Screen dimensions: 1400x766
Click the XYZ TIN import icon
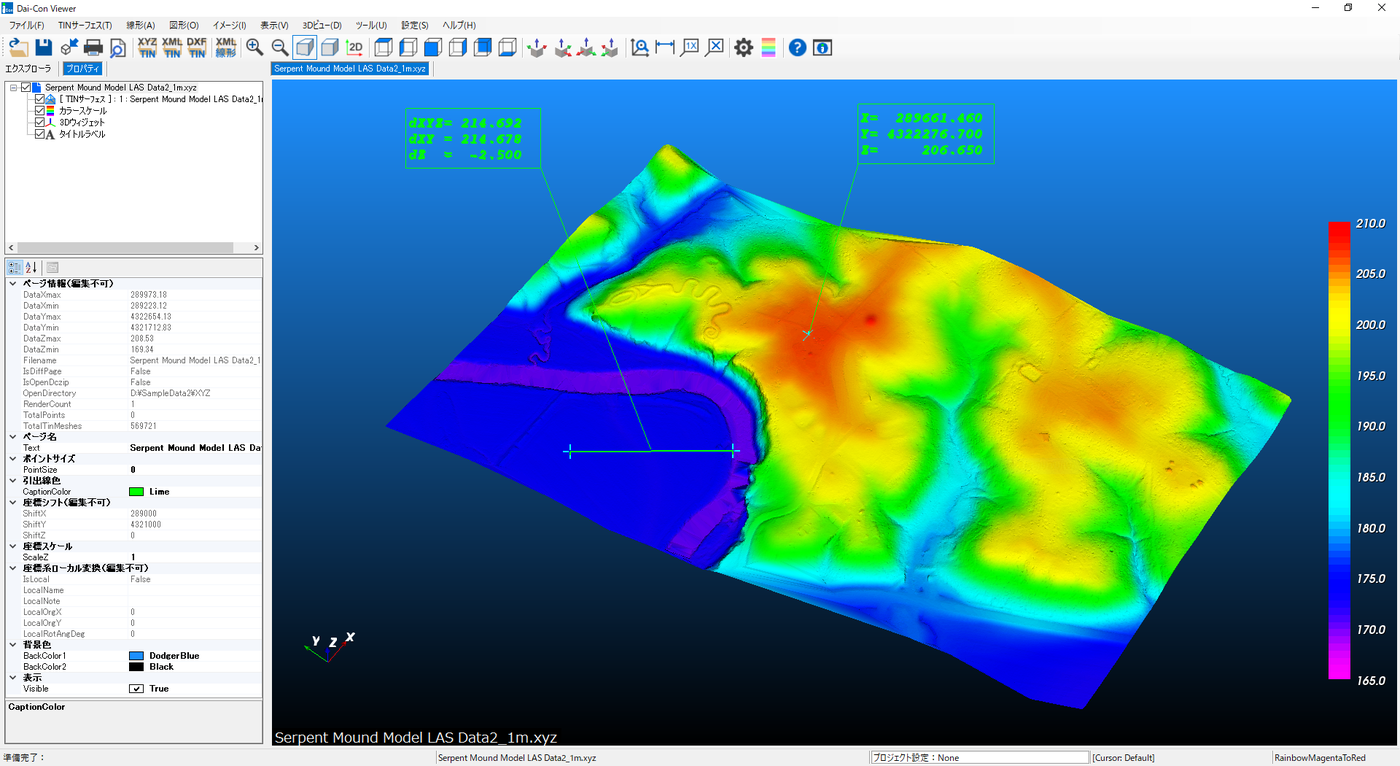[x=147, y=47]
